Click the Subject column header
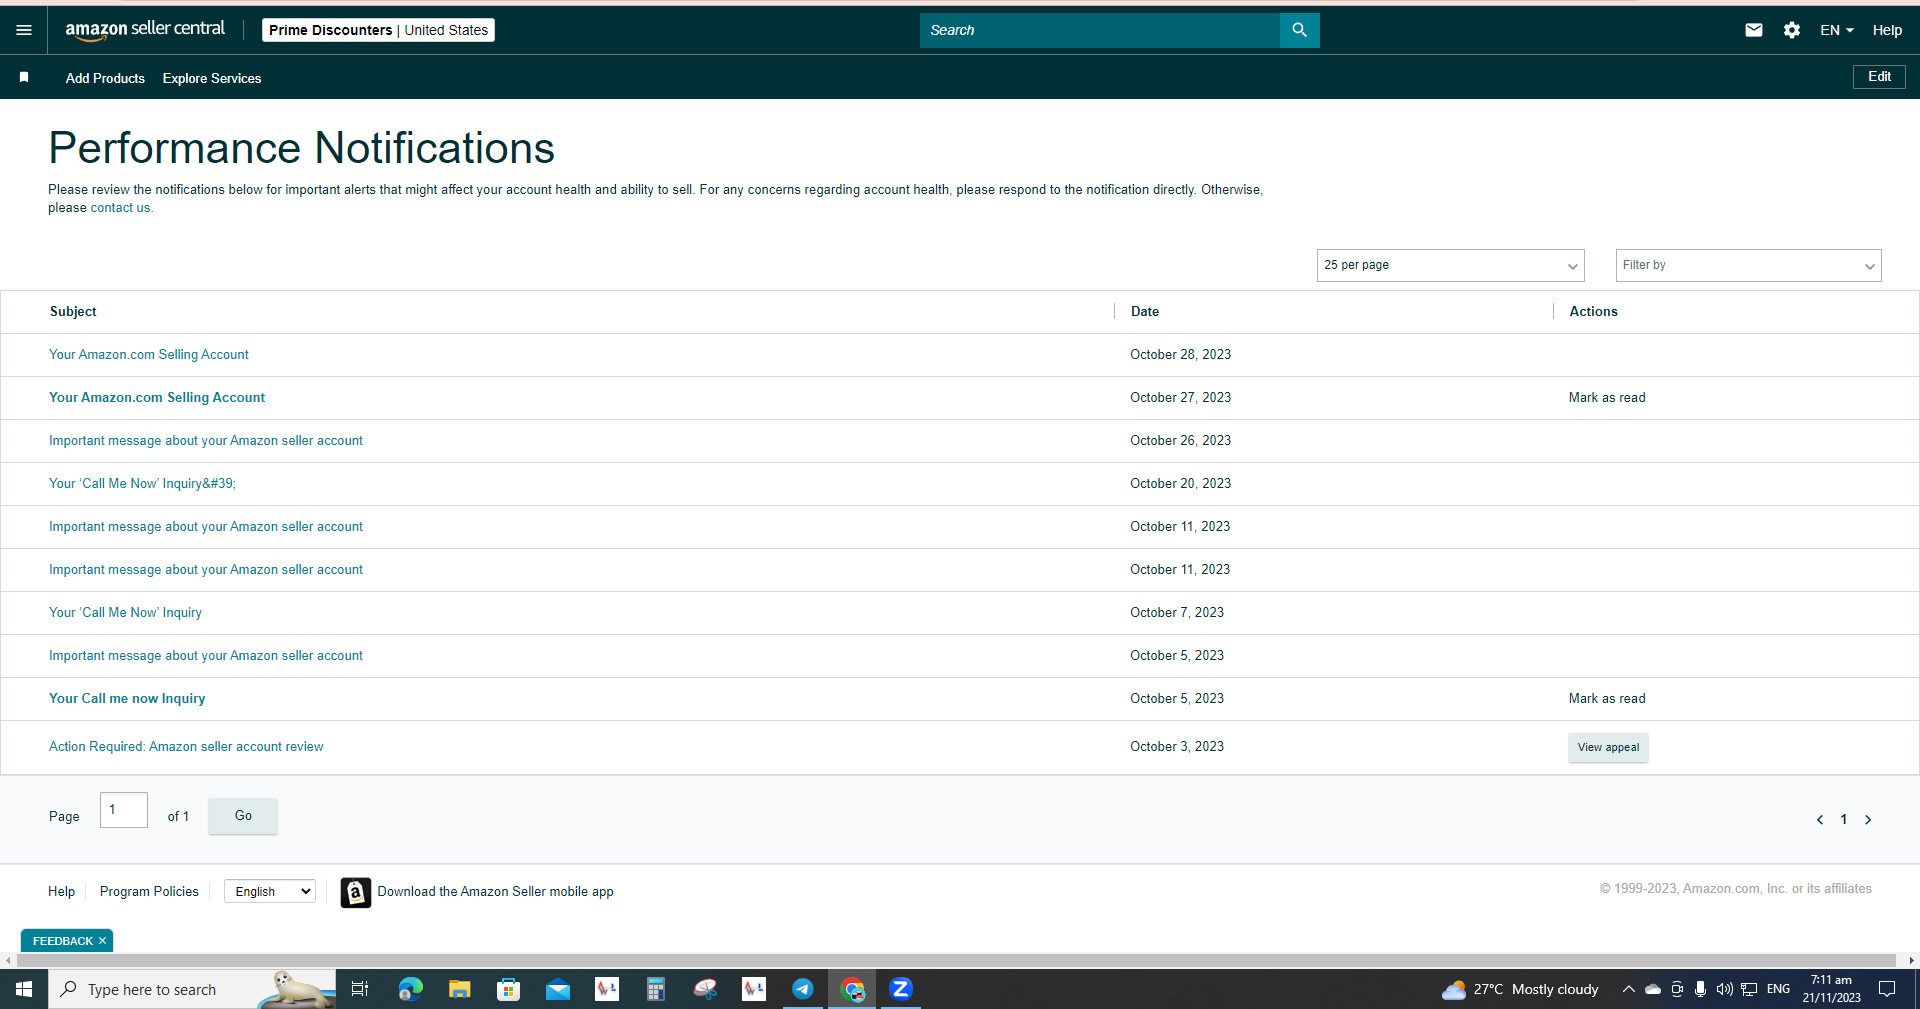 [x=73, y=311]
